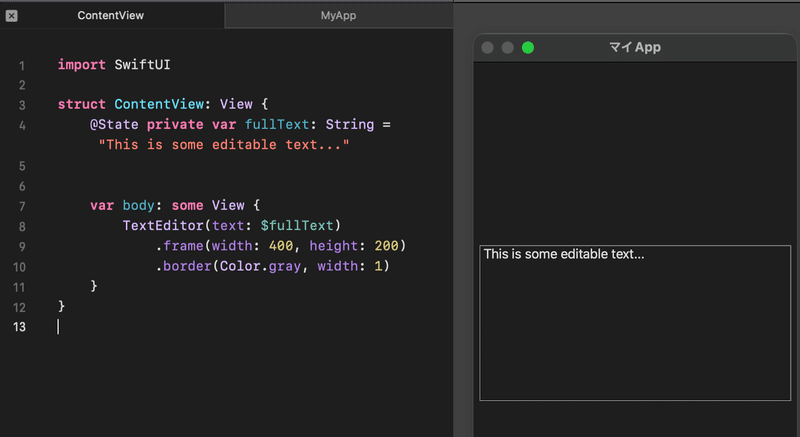Click 'import' keyword on line 1

click(x=82, y=65)
